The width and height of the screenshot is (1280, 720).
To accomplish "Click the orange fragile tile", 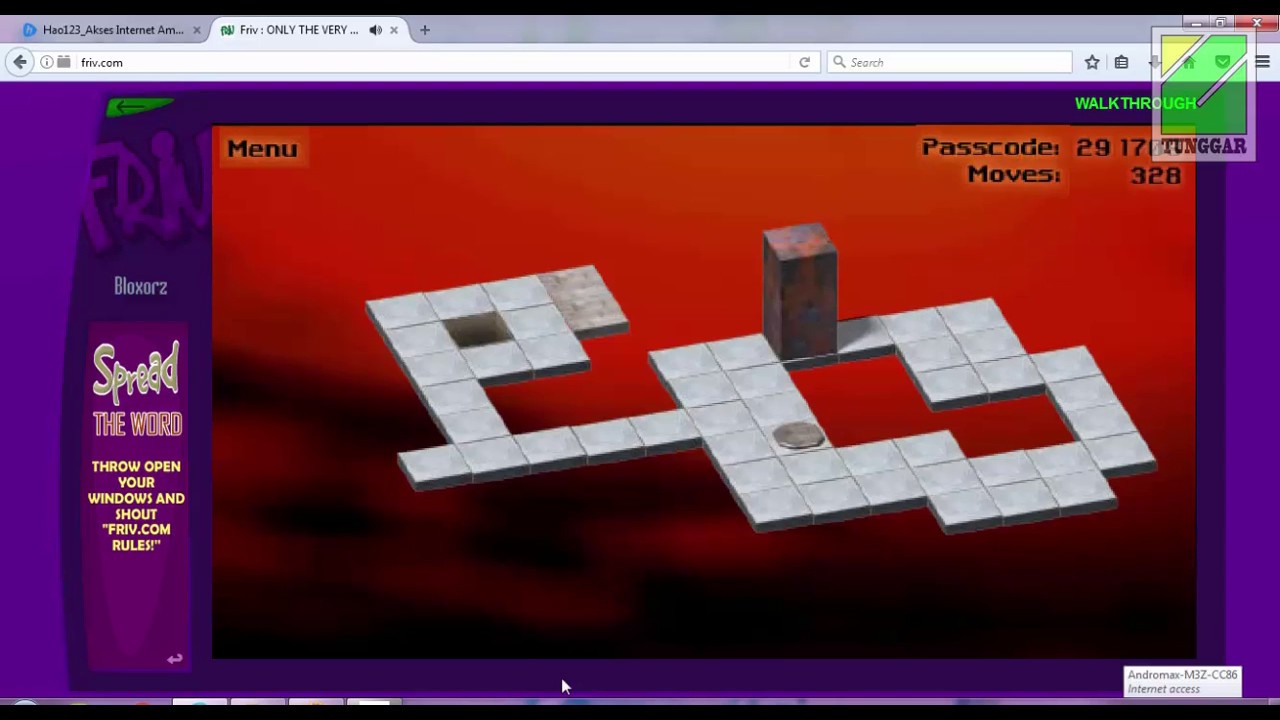I will [583, 298].
